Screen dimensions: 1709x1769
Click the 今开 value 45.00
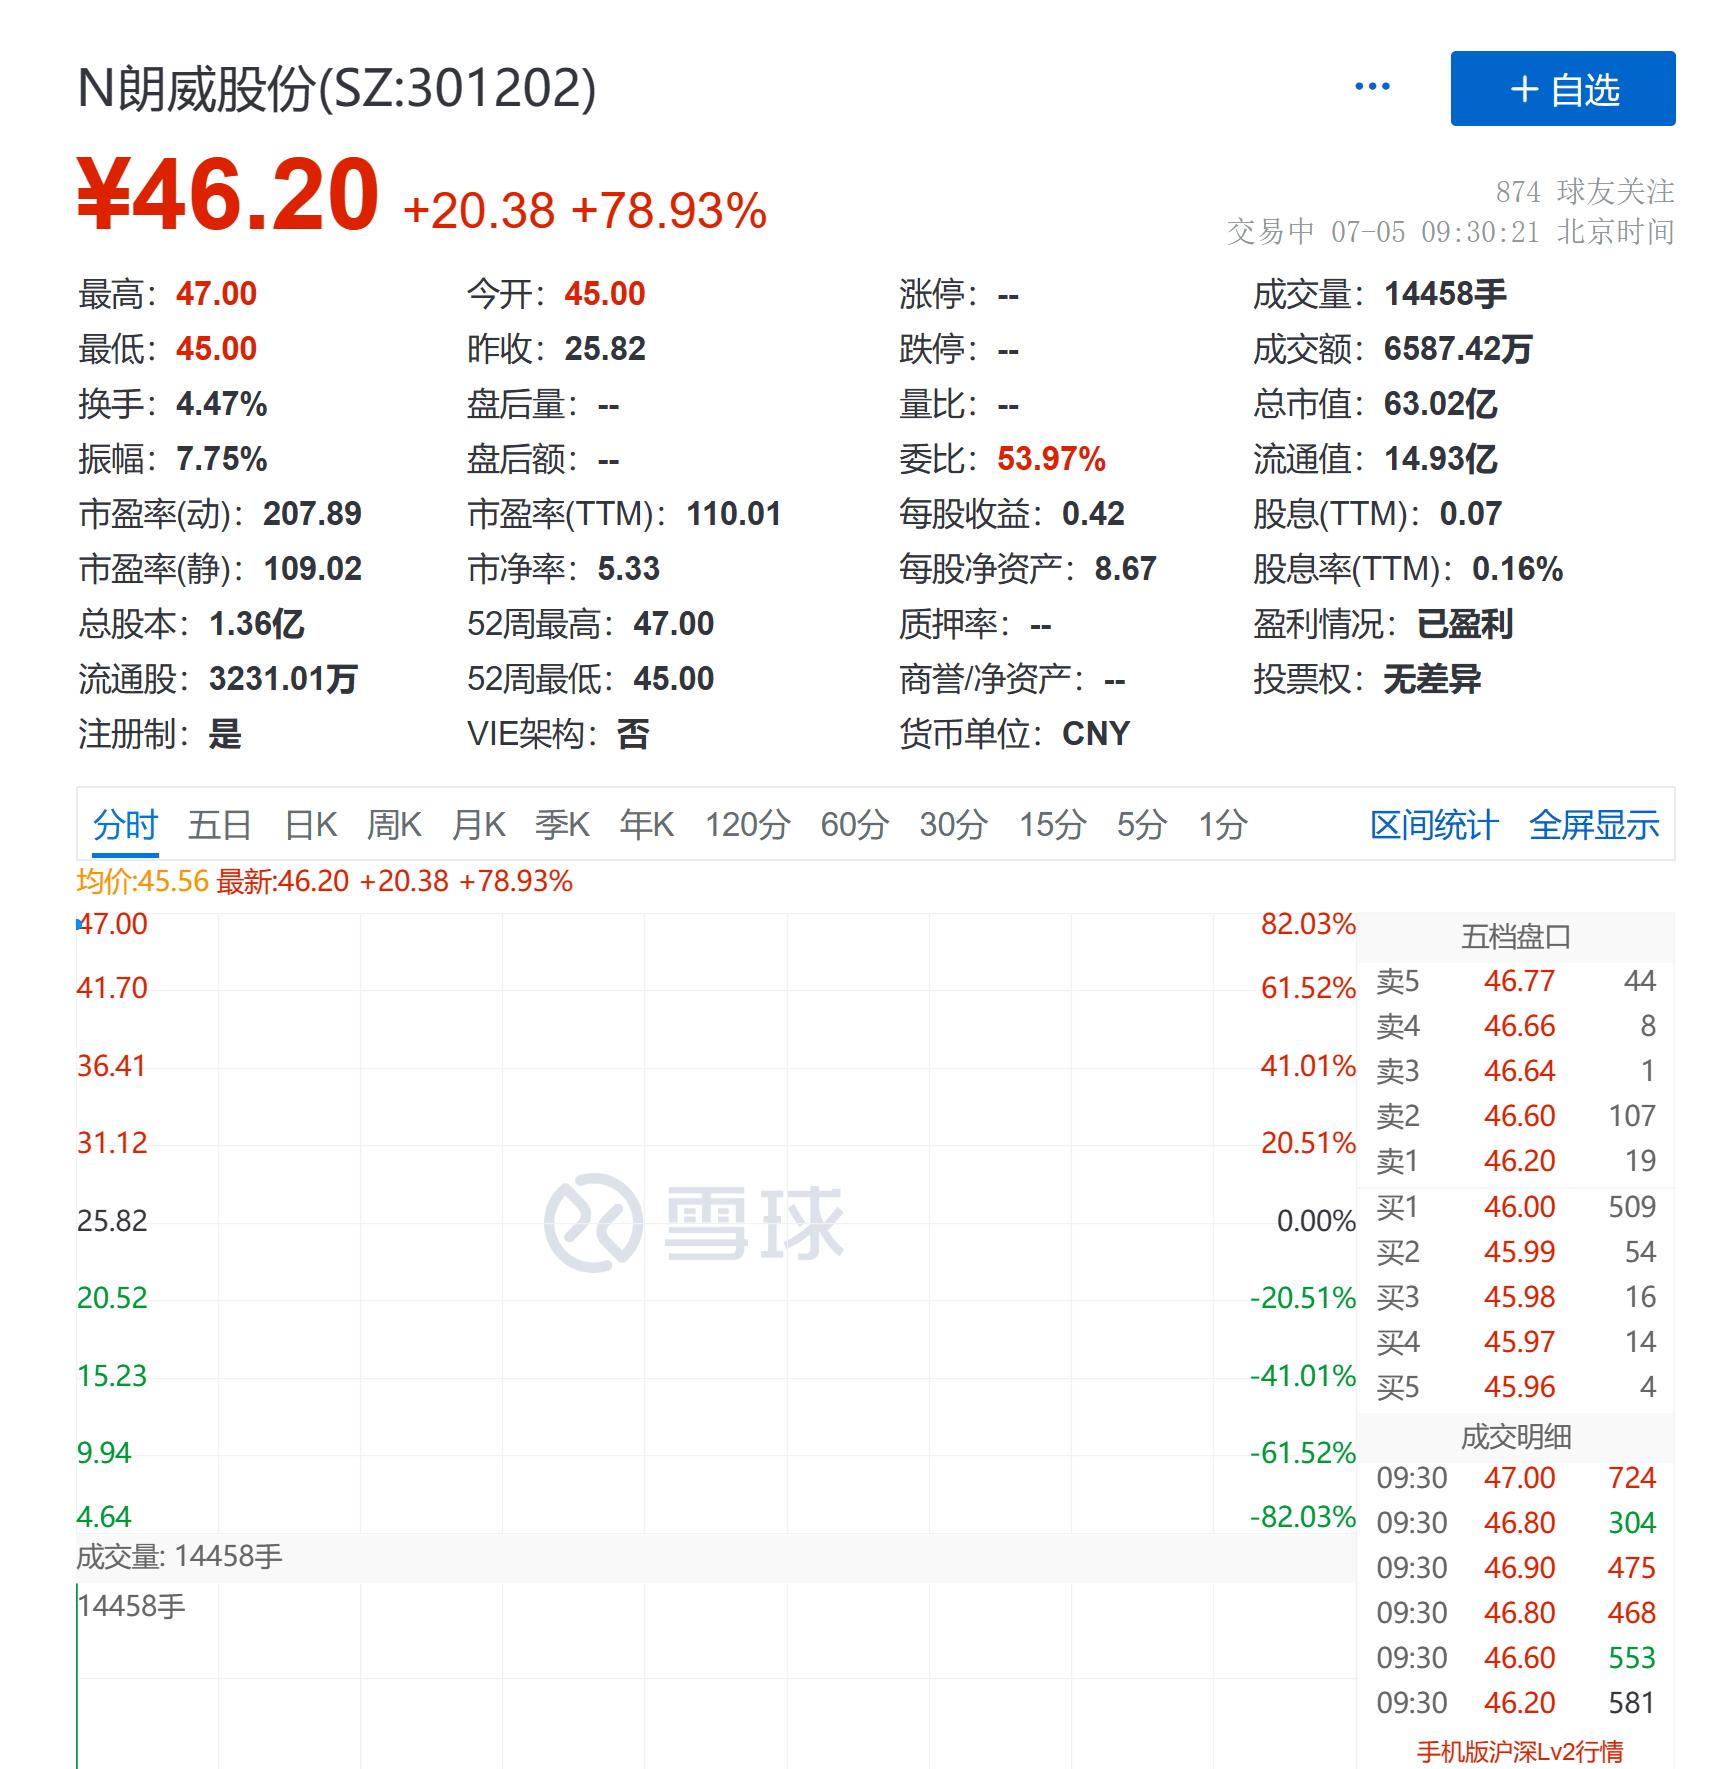[x=605, y=294]
